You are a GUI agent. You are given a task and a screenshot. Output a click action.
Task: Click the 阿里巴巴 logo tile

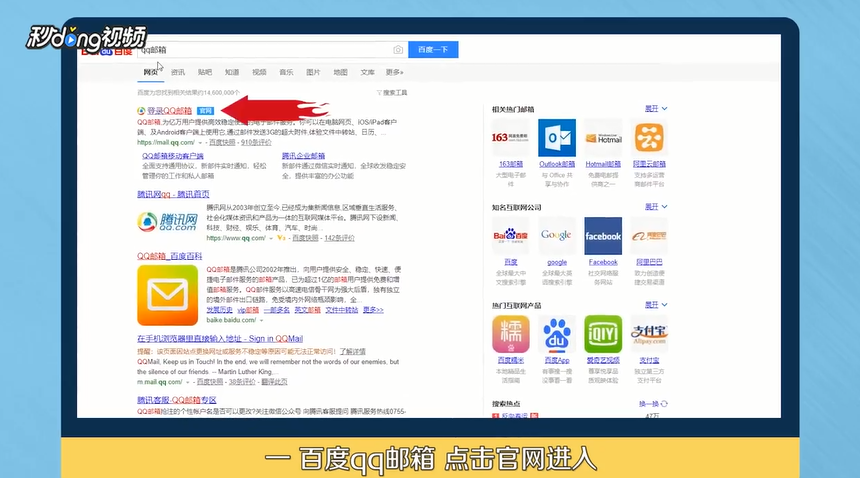649,236
